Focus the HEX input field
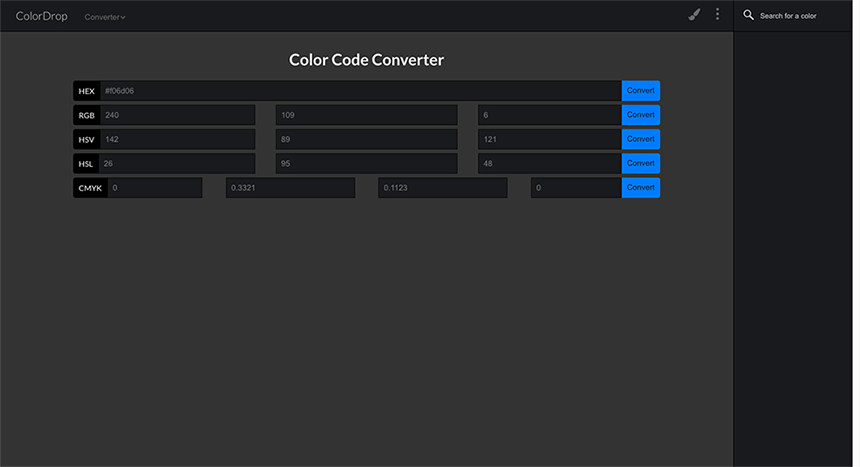This screenshot has width=860, height=467. 360,91
